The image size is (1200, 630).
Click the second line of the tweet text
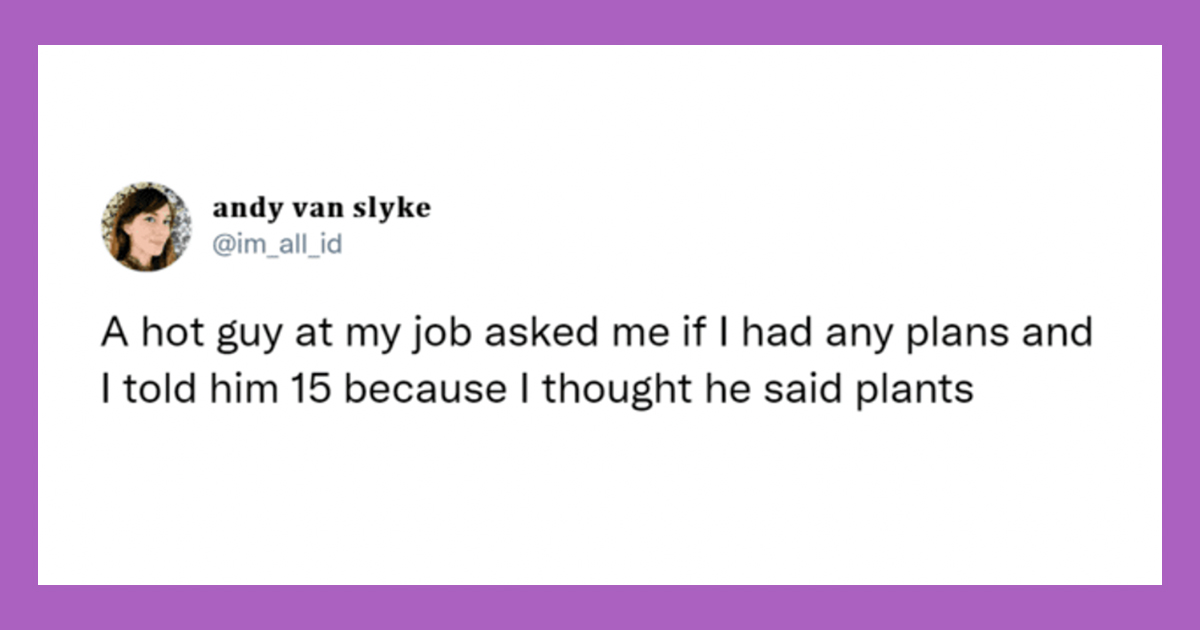click(x=537, y=388)
